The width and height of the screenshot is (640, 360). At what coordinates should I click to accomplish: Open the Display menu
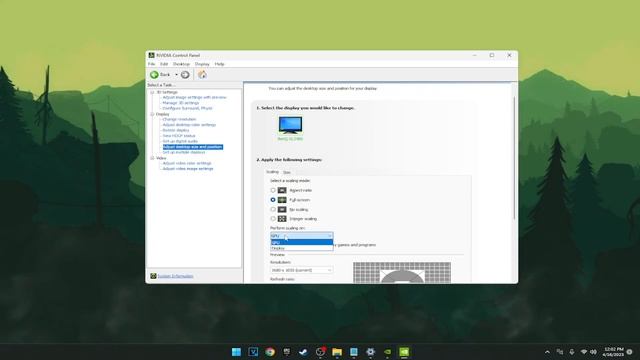pyautogui.click(x=202, y=64)
